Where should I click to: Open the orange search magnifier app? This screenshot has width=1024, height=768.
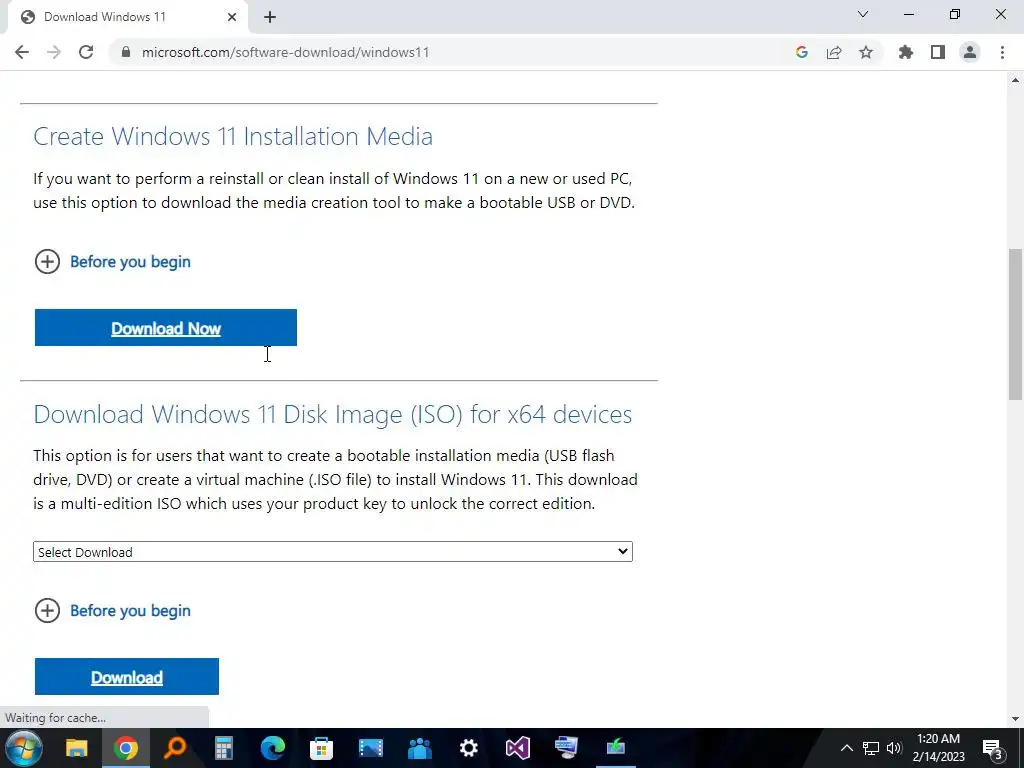tap(174, 748)
